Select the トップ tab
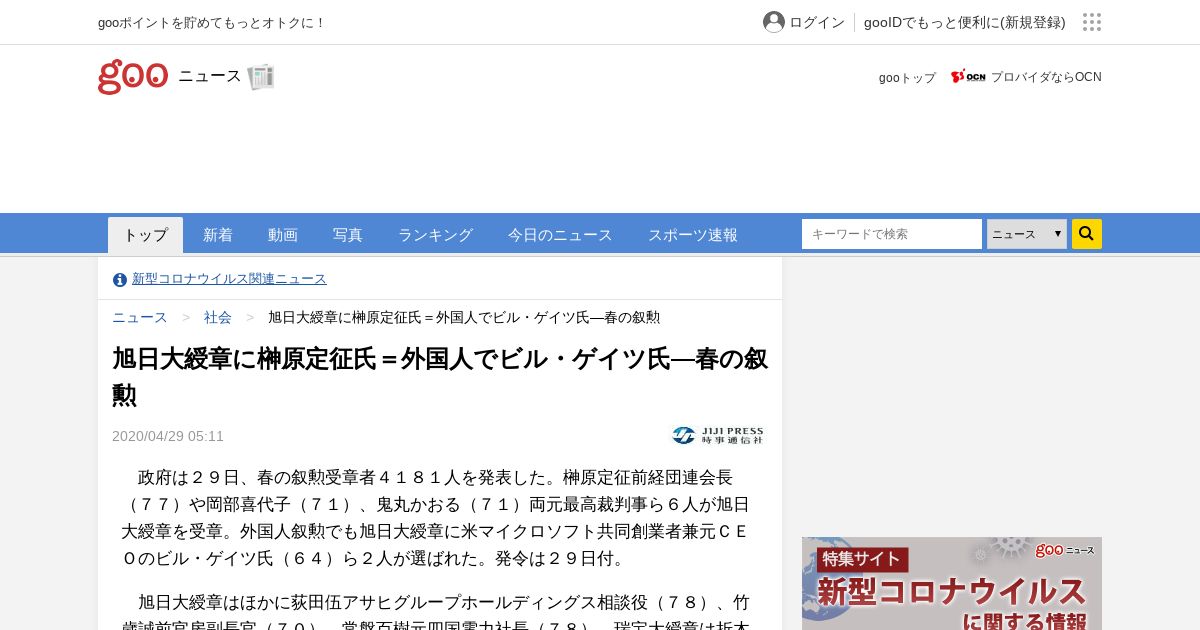This screenshot has height=630, width=1200. (146, 235)
